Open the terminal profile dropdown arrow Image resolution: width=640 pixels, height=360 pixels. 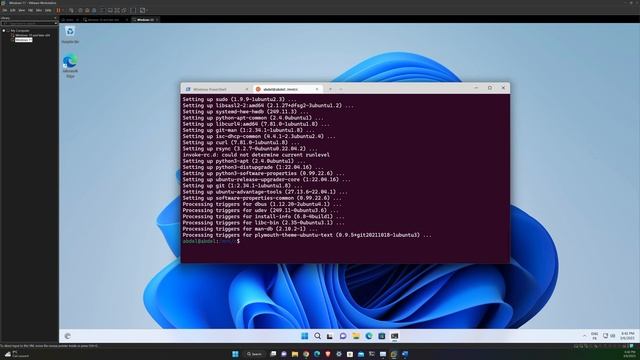tap(340, 89)
